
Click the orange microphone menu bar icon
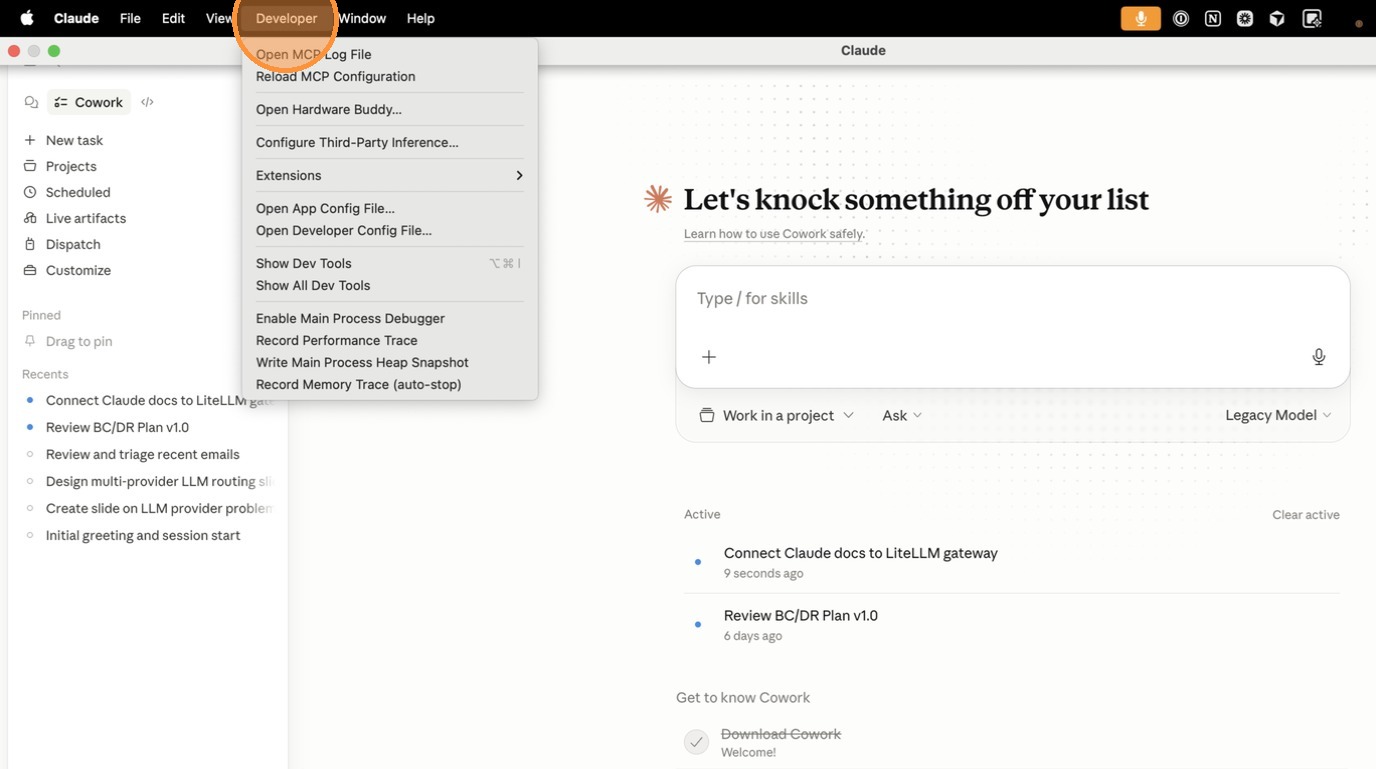[x=1140, y=18]
